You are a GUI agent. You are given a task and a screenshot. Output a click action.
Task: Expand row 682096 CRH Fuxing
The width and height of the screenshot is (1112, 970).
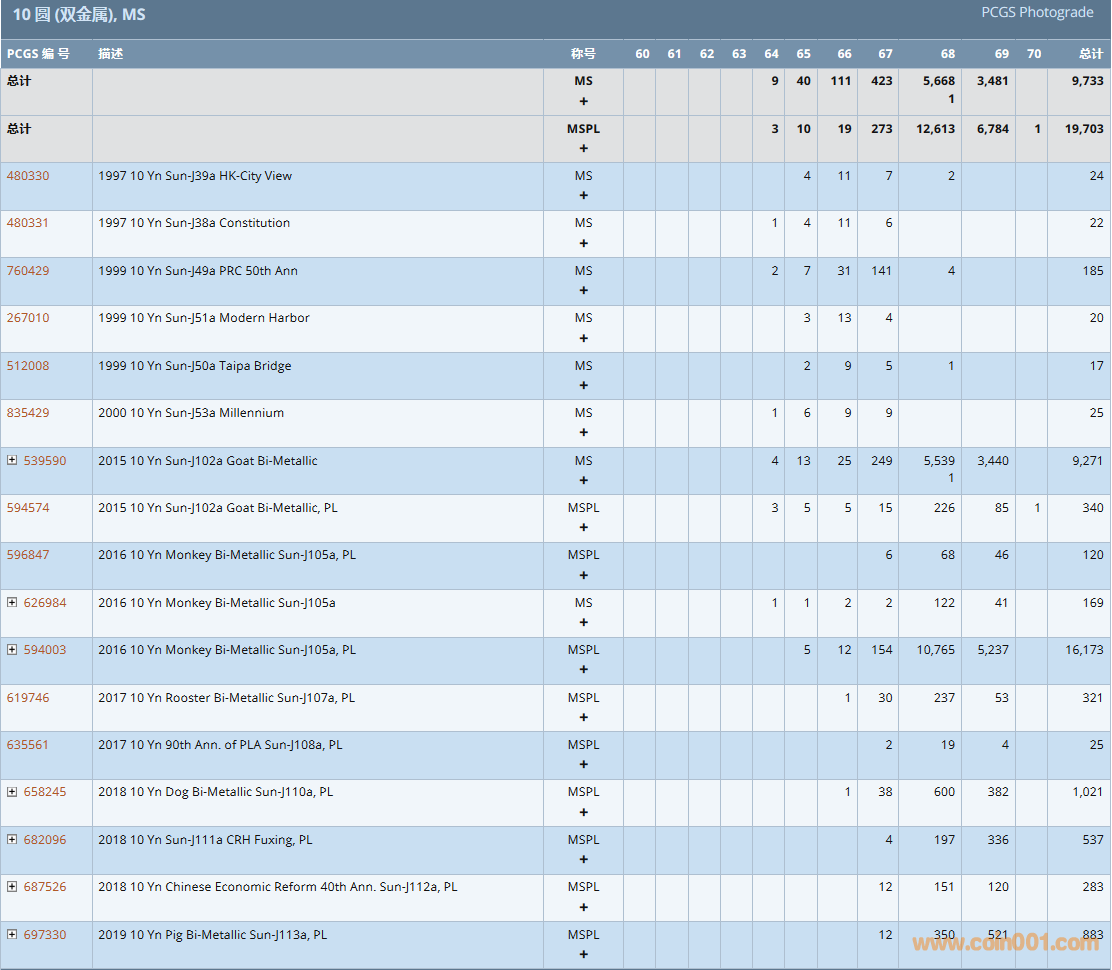(x=12, y=840)
